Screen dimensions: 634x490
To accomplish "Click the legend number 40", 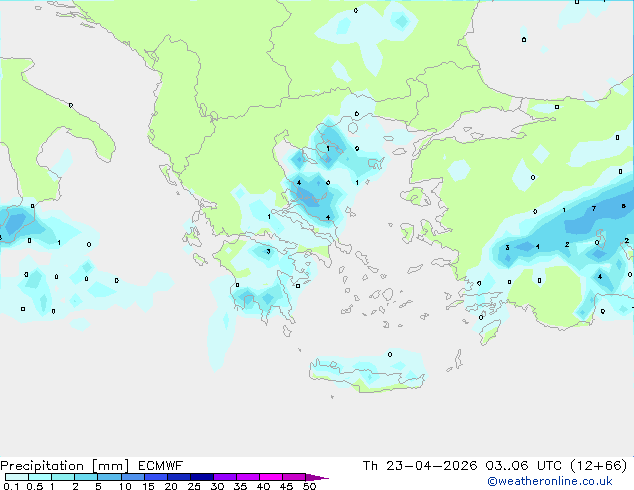I will [x=263, y=486].
